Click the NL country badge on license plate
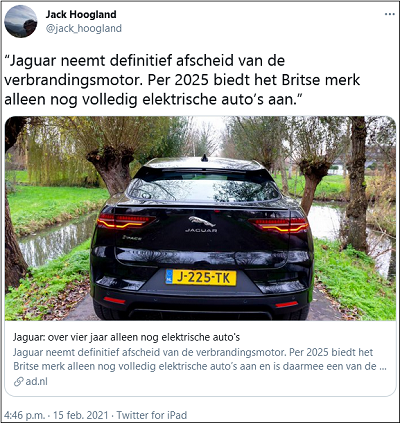This screenshot has height=423, width=400. tap(169, 277)
